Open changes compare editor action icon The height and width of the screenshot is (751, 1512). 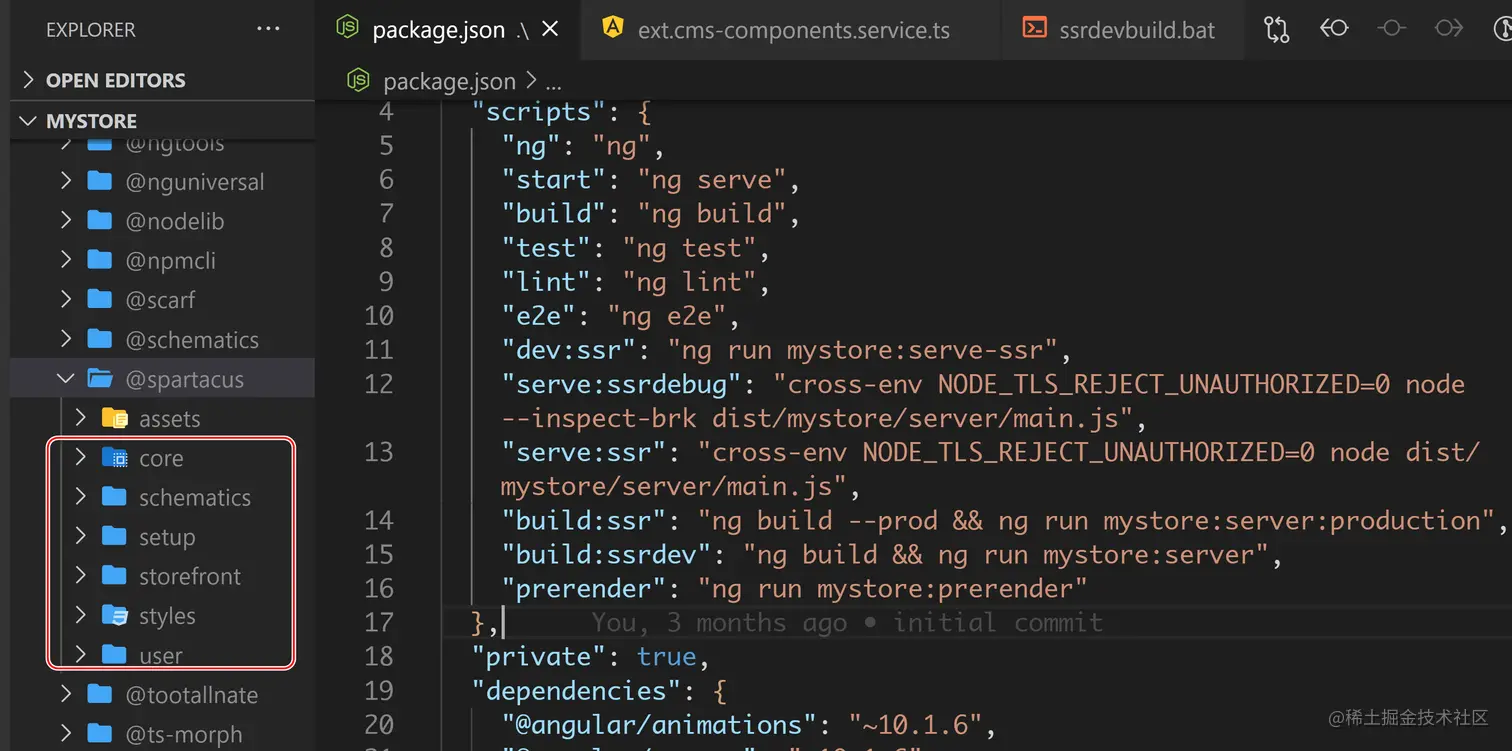(1277, 29)
